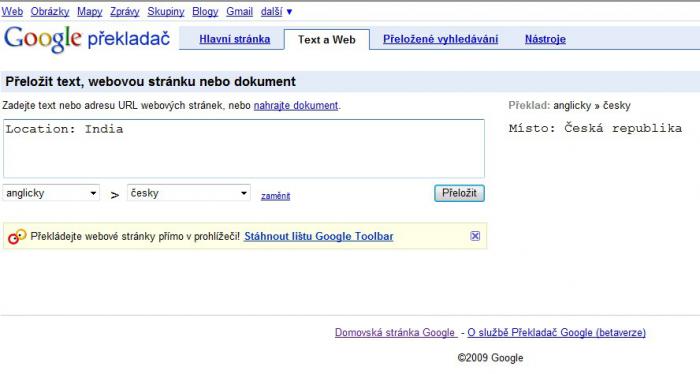Open the 'Přeložené vyhledávání' tab
The height and width of the screenshot is (374, 700).
coord(440,39)
